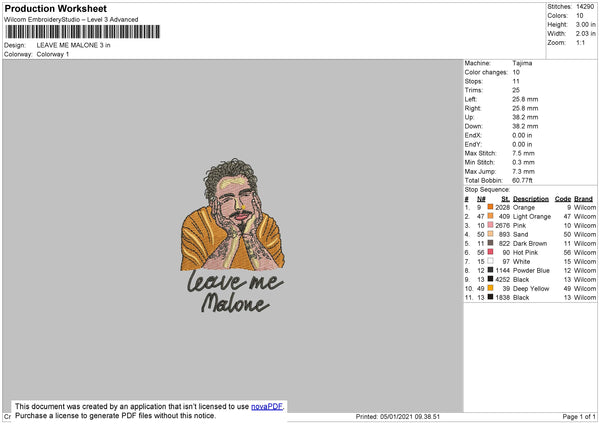Screen dimensions: 600x424
Task: Click the Width value '2.03 in'
Action: click(585, 34)
